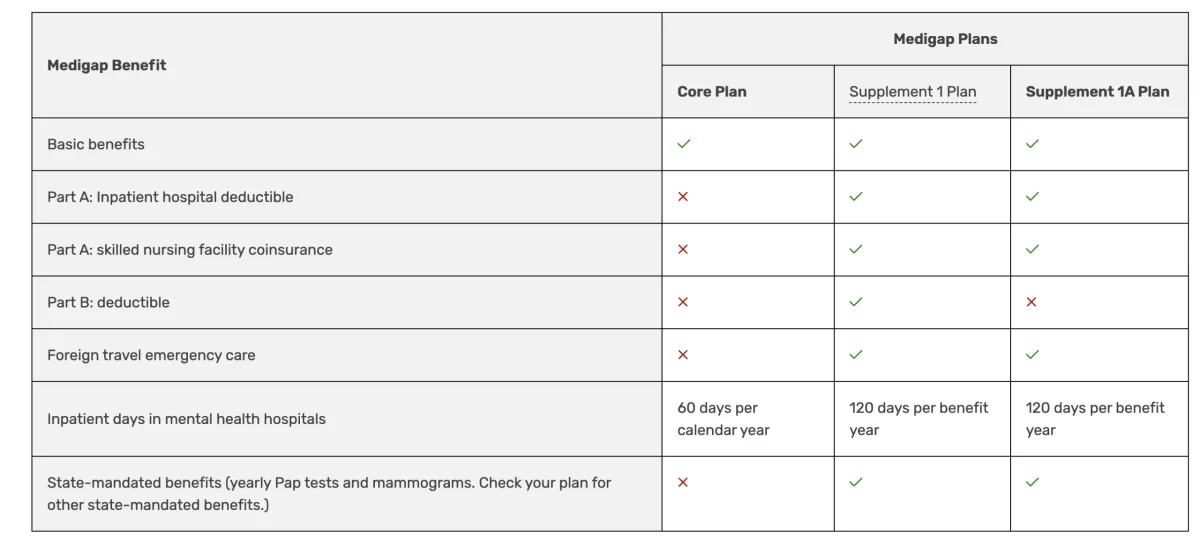Click Inpatient days in mental health hospitals row label
This screenshot has width=1200, height=540.
186,419
